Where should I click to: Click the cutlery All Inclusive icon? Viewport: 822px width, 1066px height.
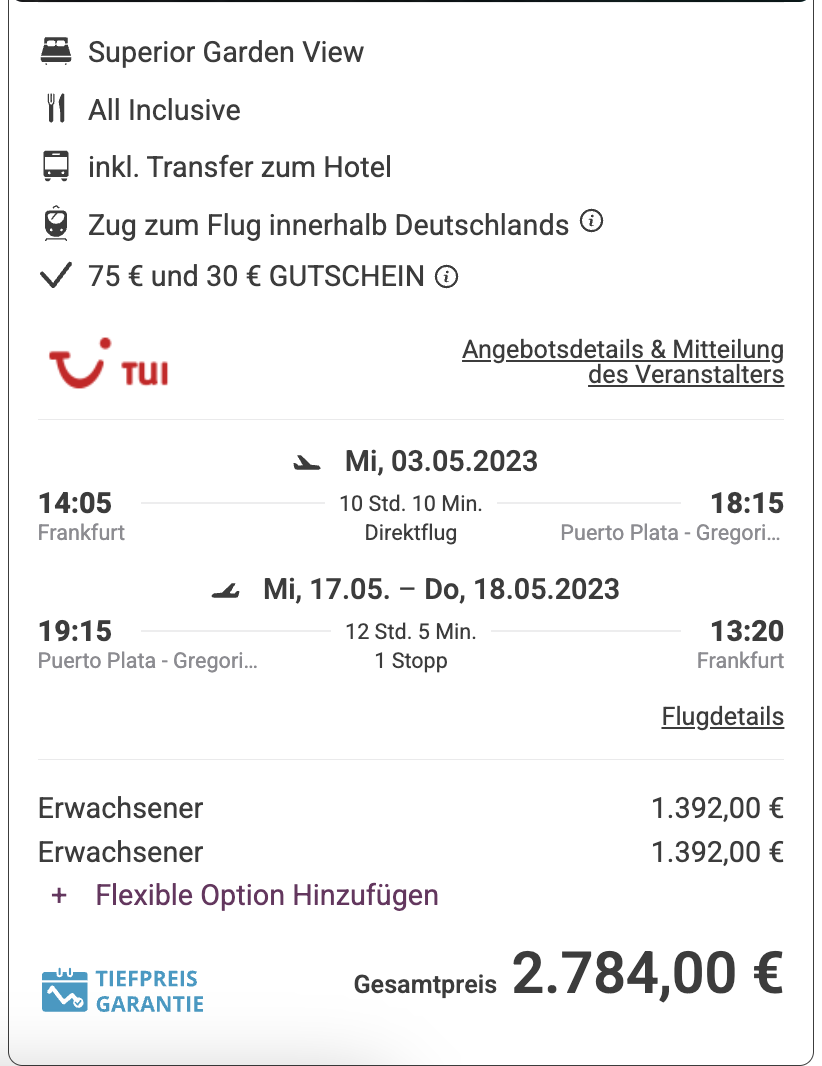(56, 109)
